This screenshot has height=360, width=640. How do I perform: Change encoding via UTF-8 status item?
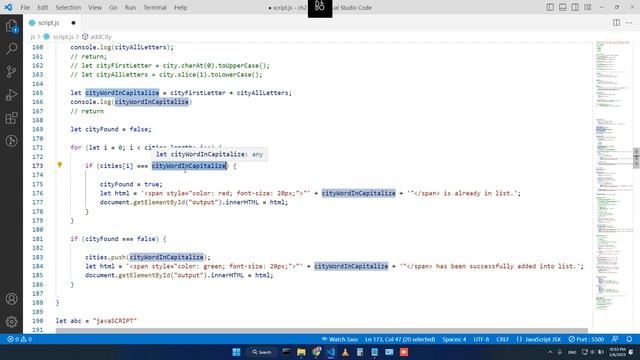click(x=481, y=339)
